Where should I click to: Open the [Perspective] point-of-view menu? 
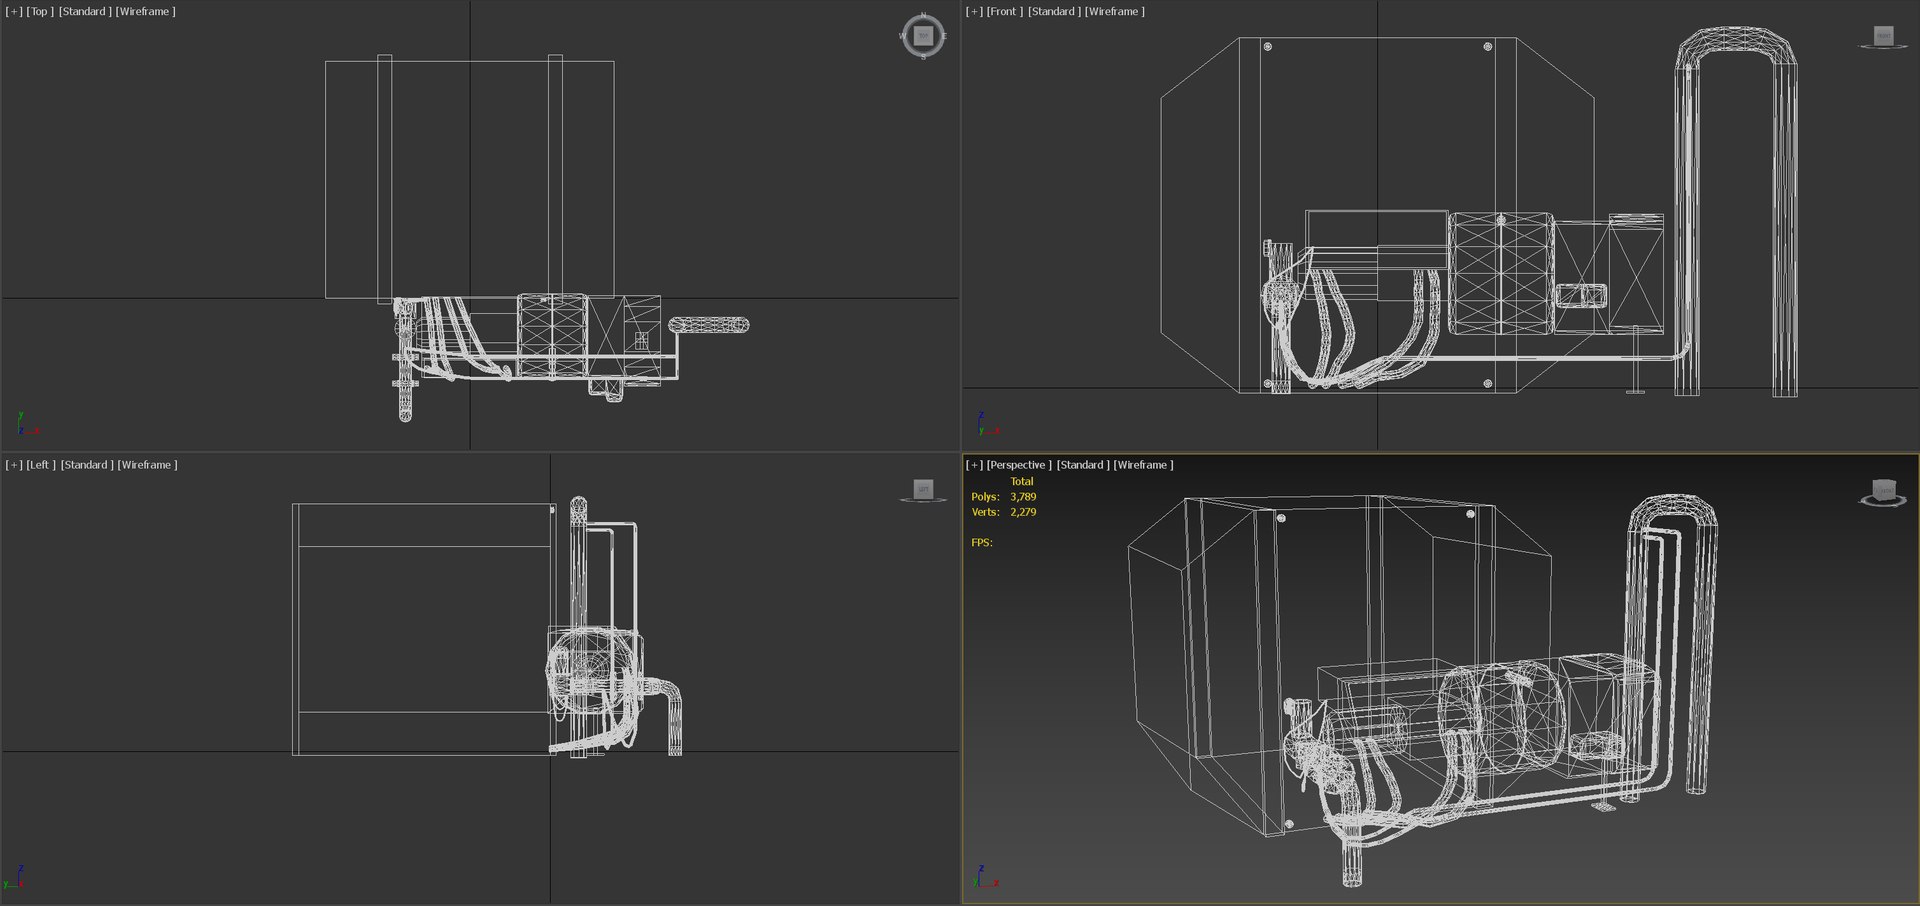1019,465
